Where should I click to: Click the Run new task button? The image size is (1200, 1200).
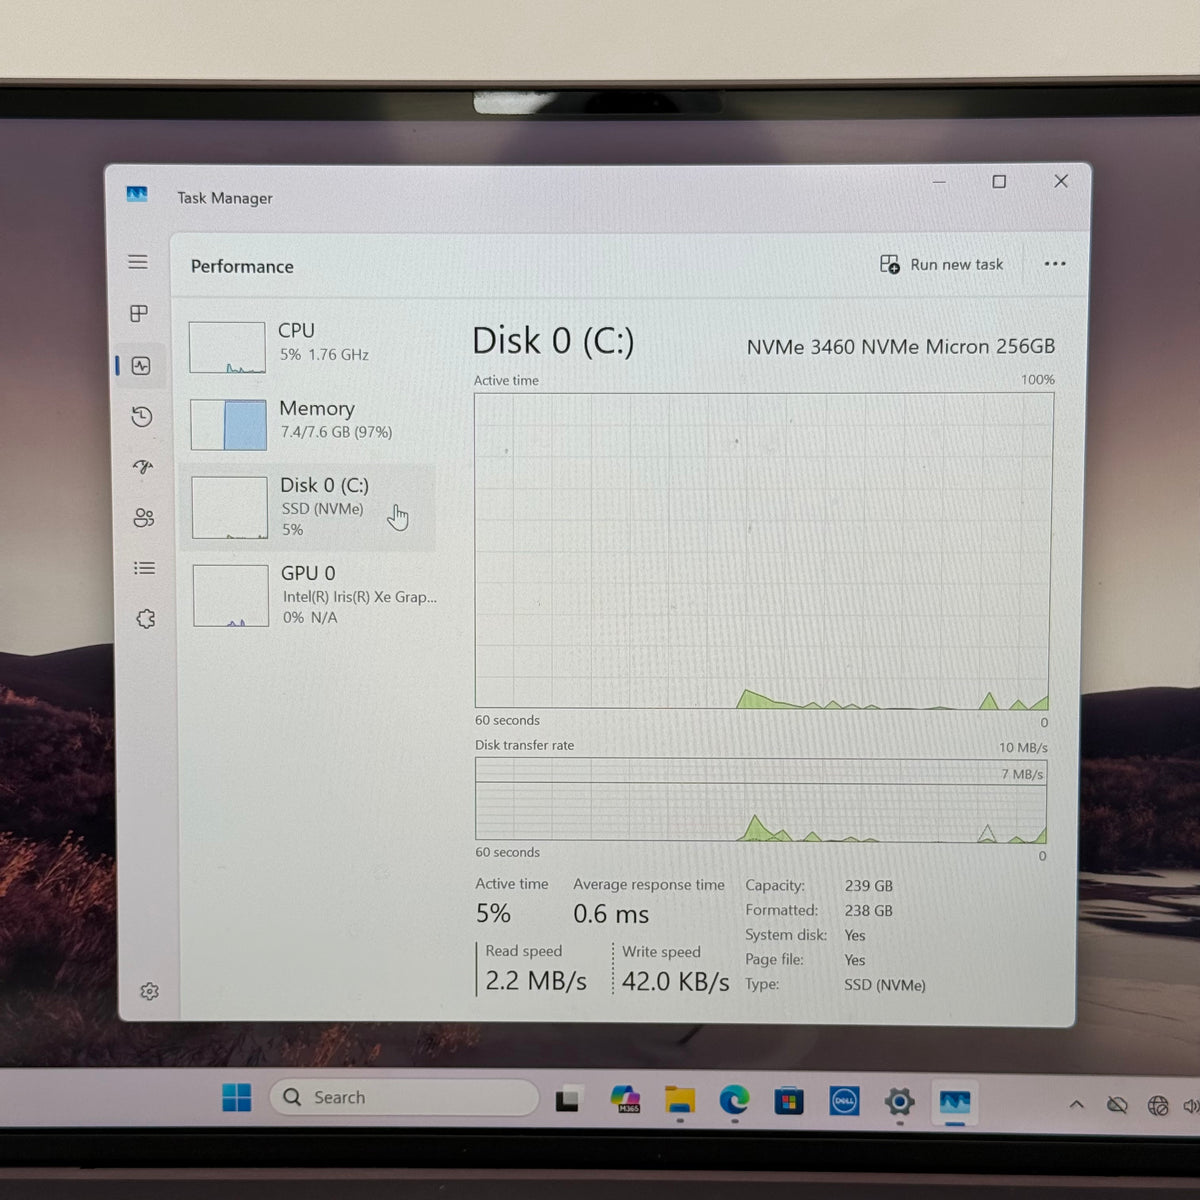pyautogui.click(x=942, y=264)
